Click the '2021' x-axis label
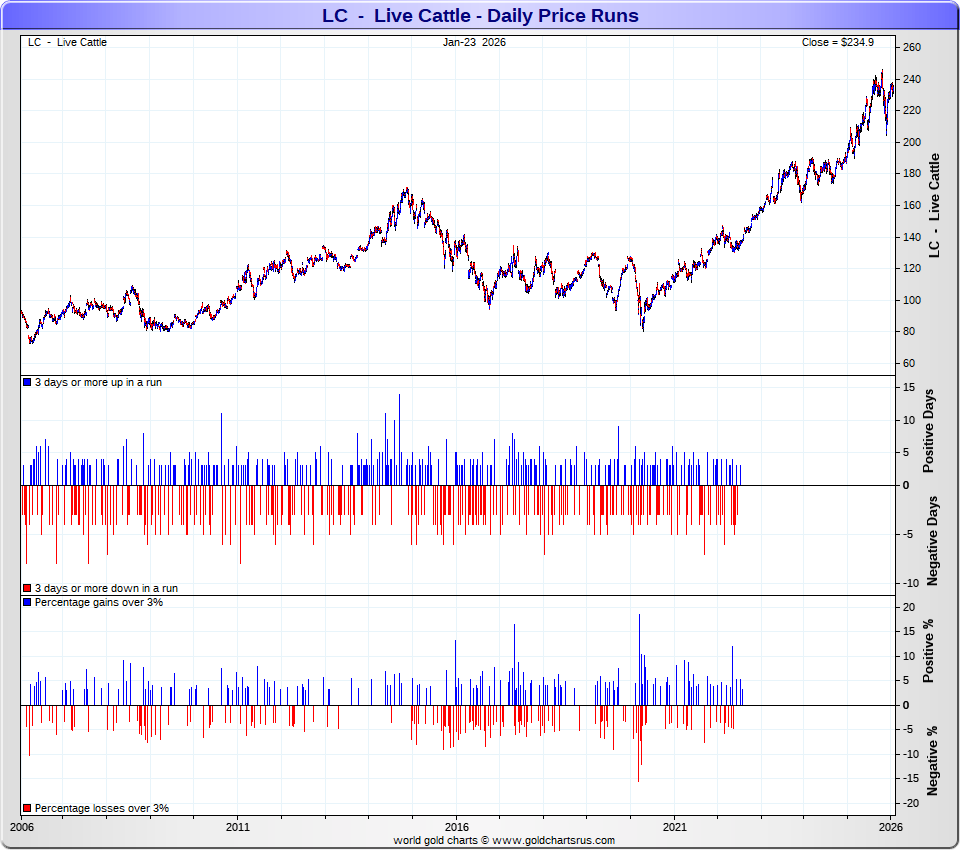960x850 pixels. tap(675, 827)
